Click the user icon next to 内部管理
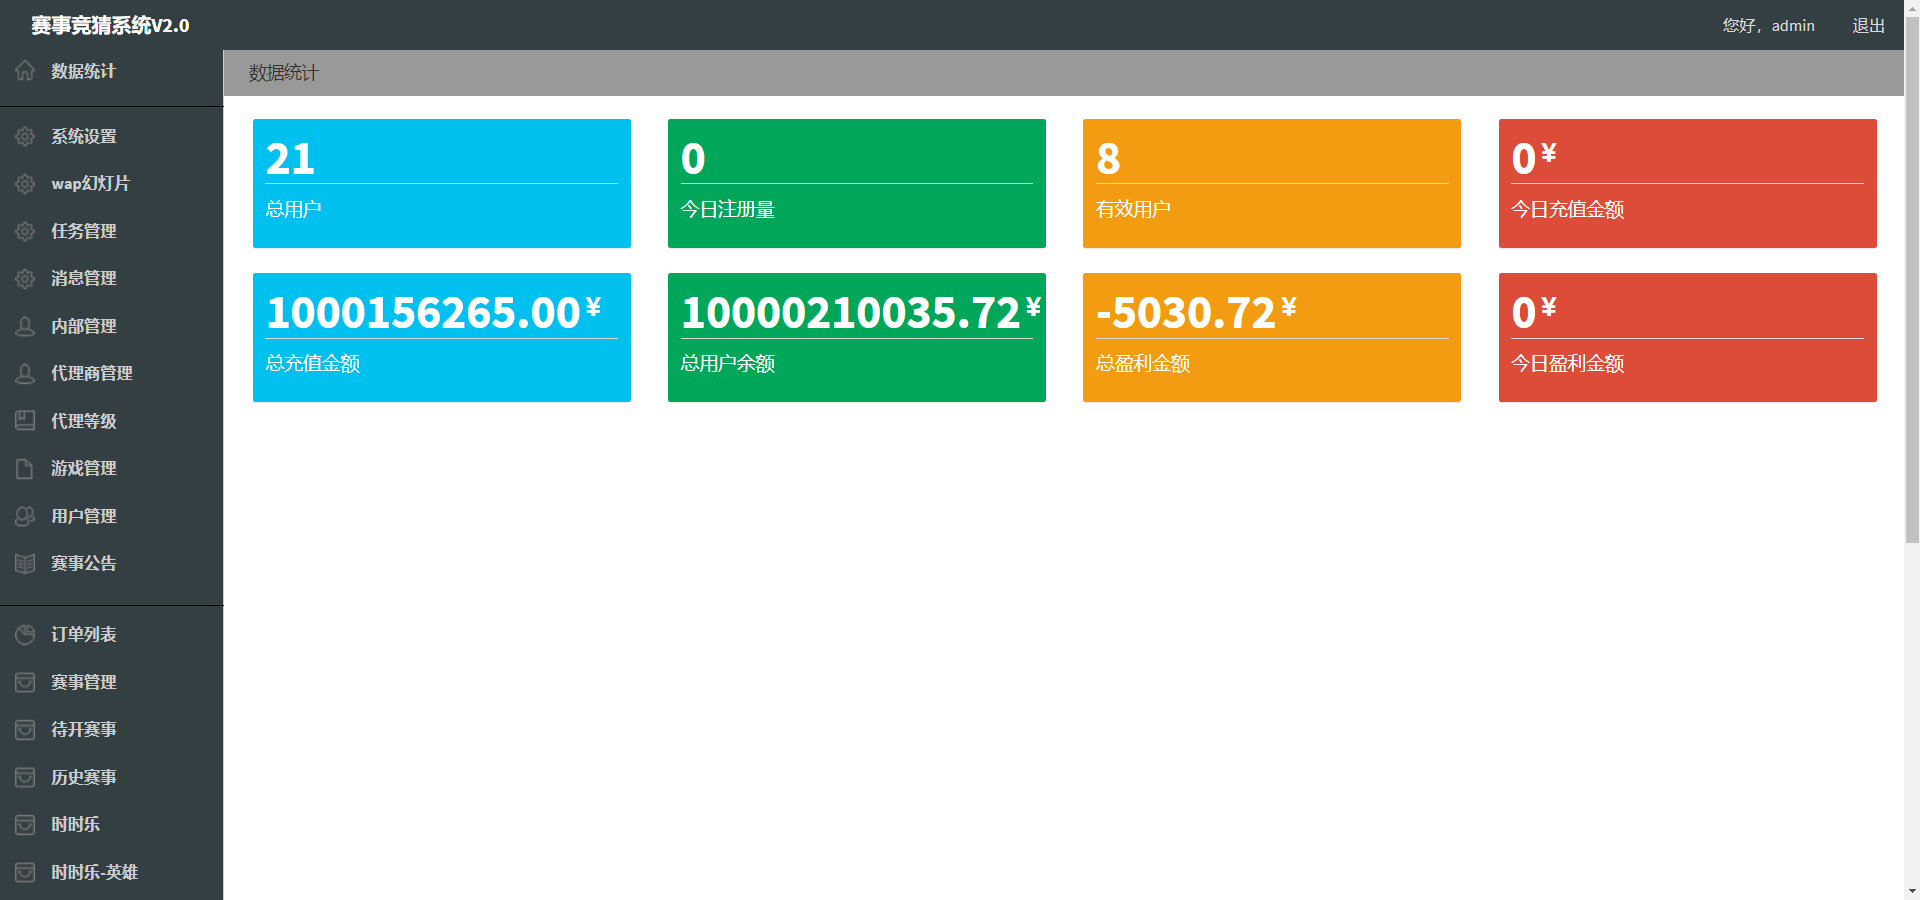 pyautogui.click(x=25, y=326)
